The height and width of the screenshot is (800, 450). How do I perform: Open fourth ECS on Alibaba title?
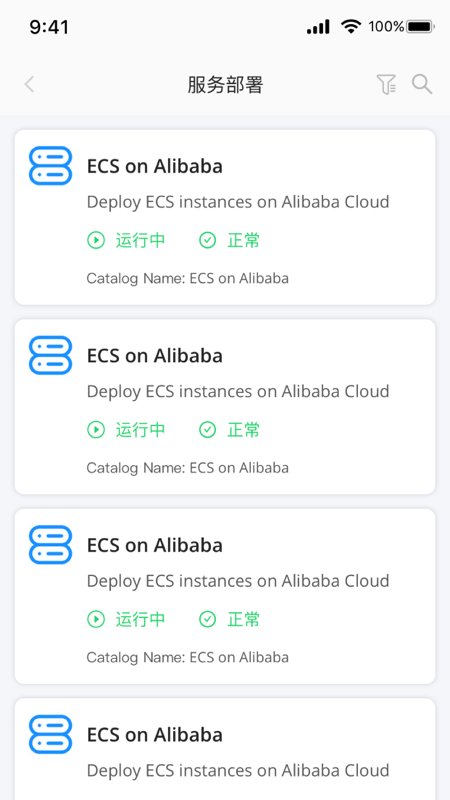coord(155,735)
